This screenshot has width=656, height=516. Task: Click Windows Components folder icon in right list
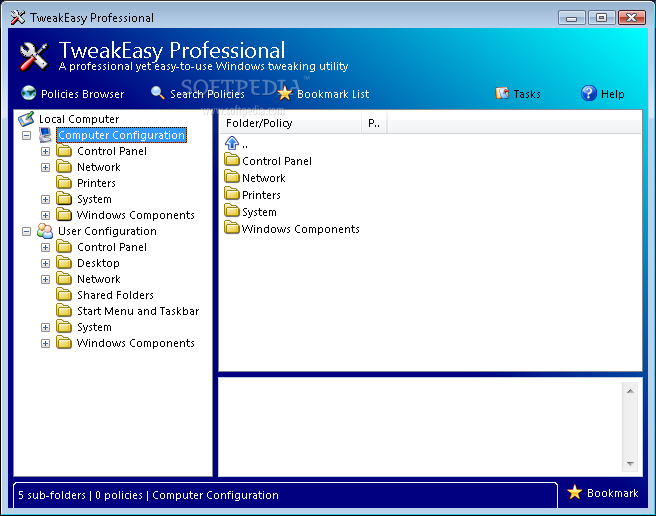231,228
